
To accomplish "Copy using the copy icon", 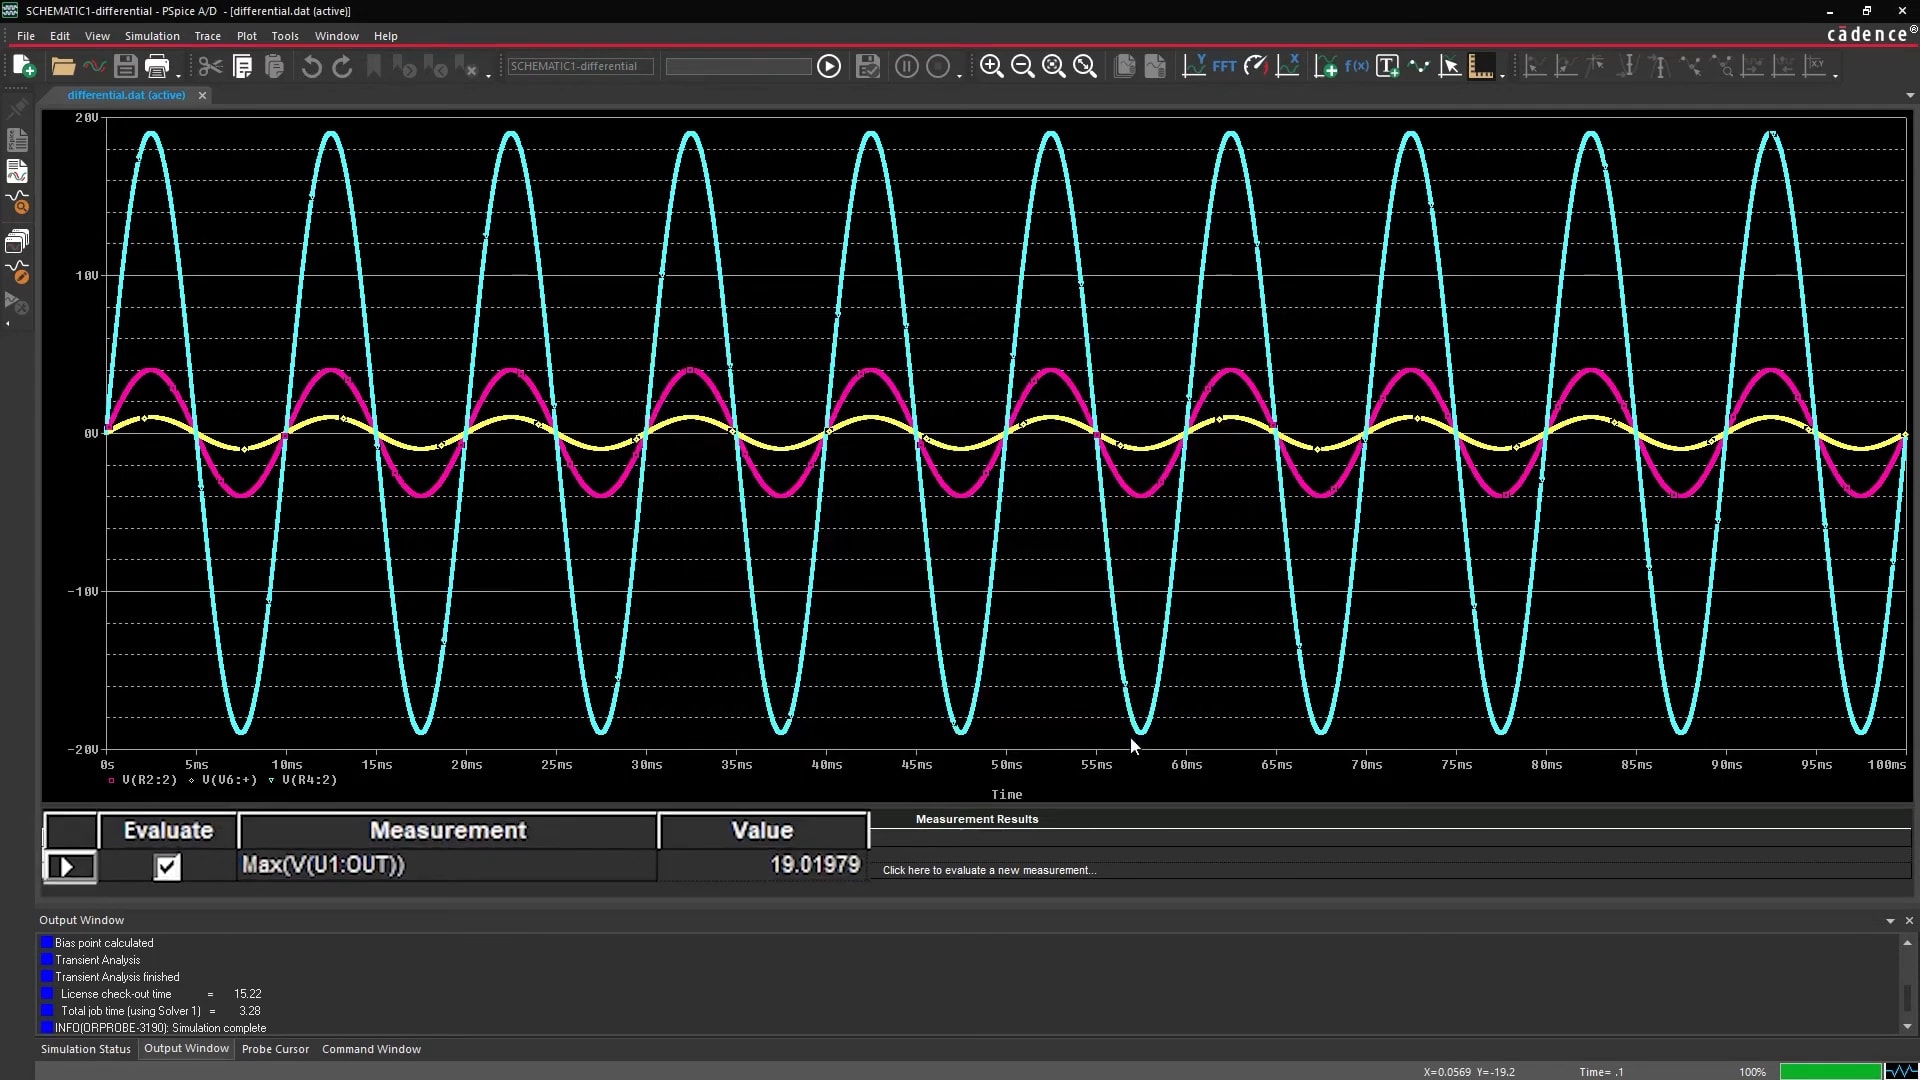I will pyautogui.click(x=242, y=67).
